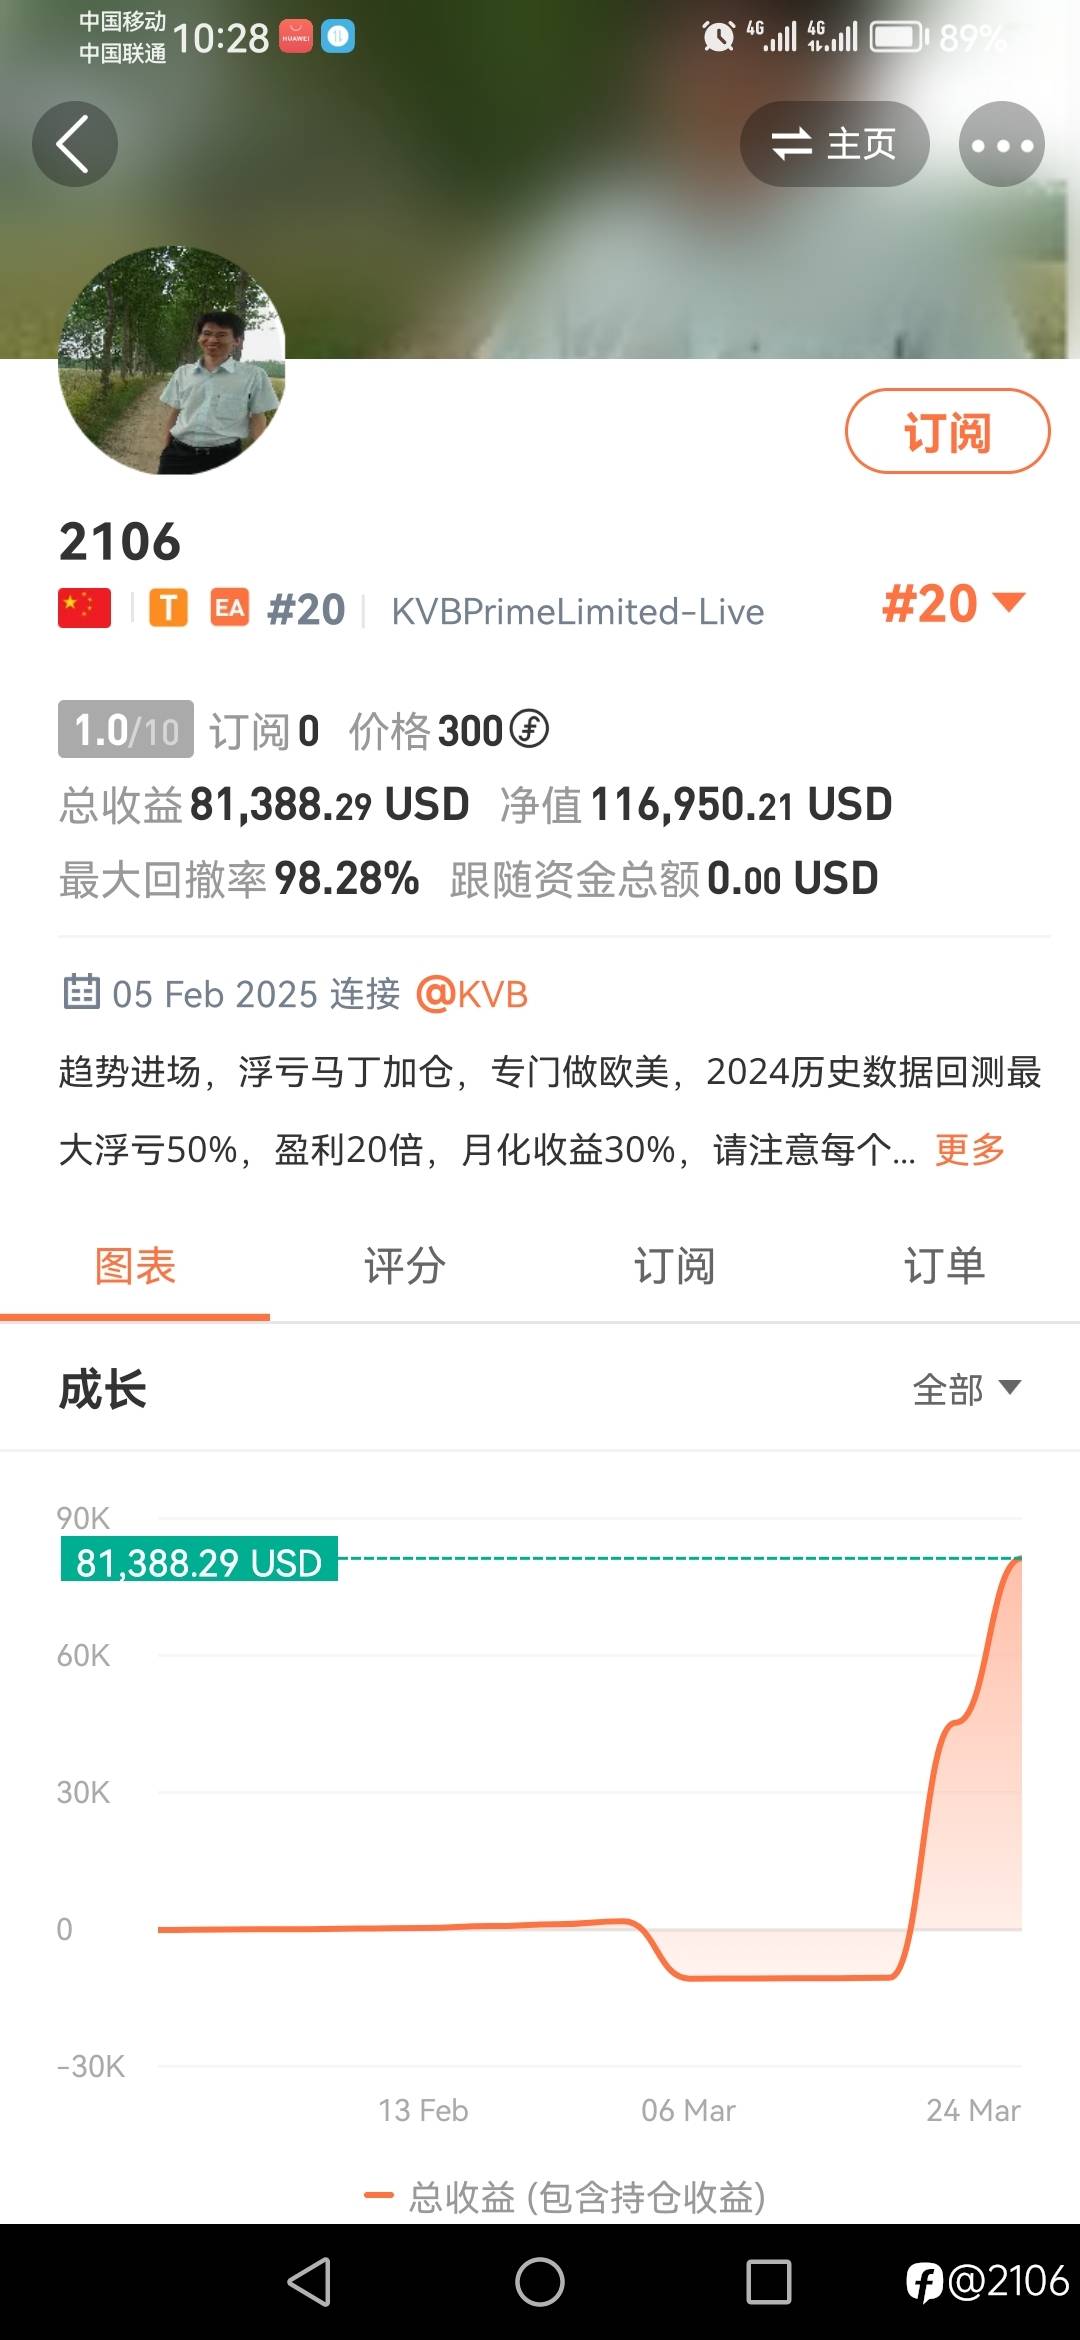Open the three-dot more options menu

coord(1001,144)
